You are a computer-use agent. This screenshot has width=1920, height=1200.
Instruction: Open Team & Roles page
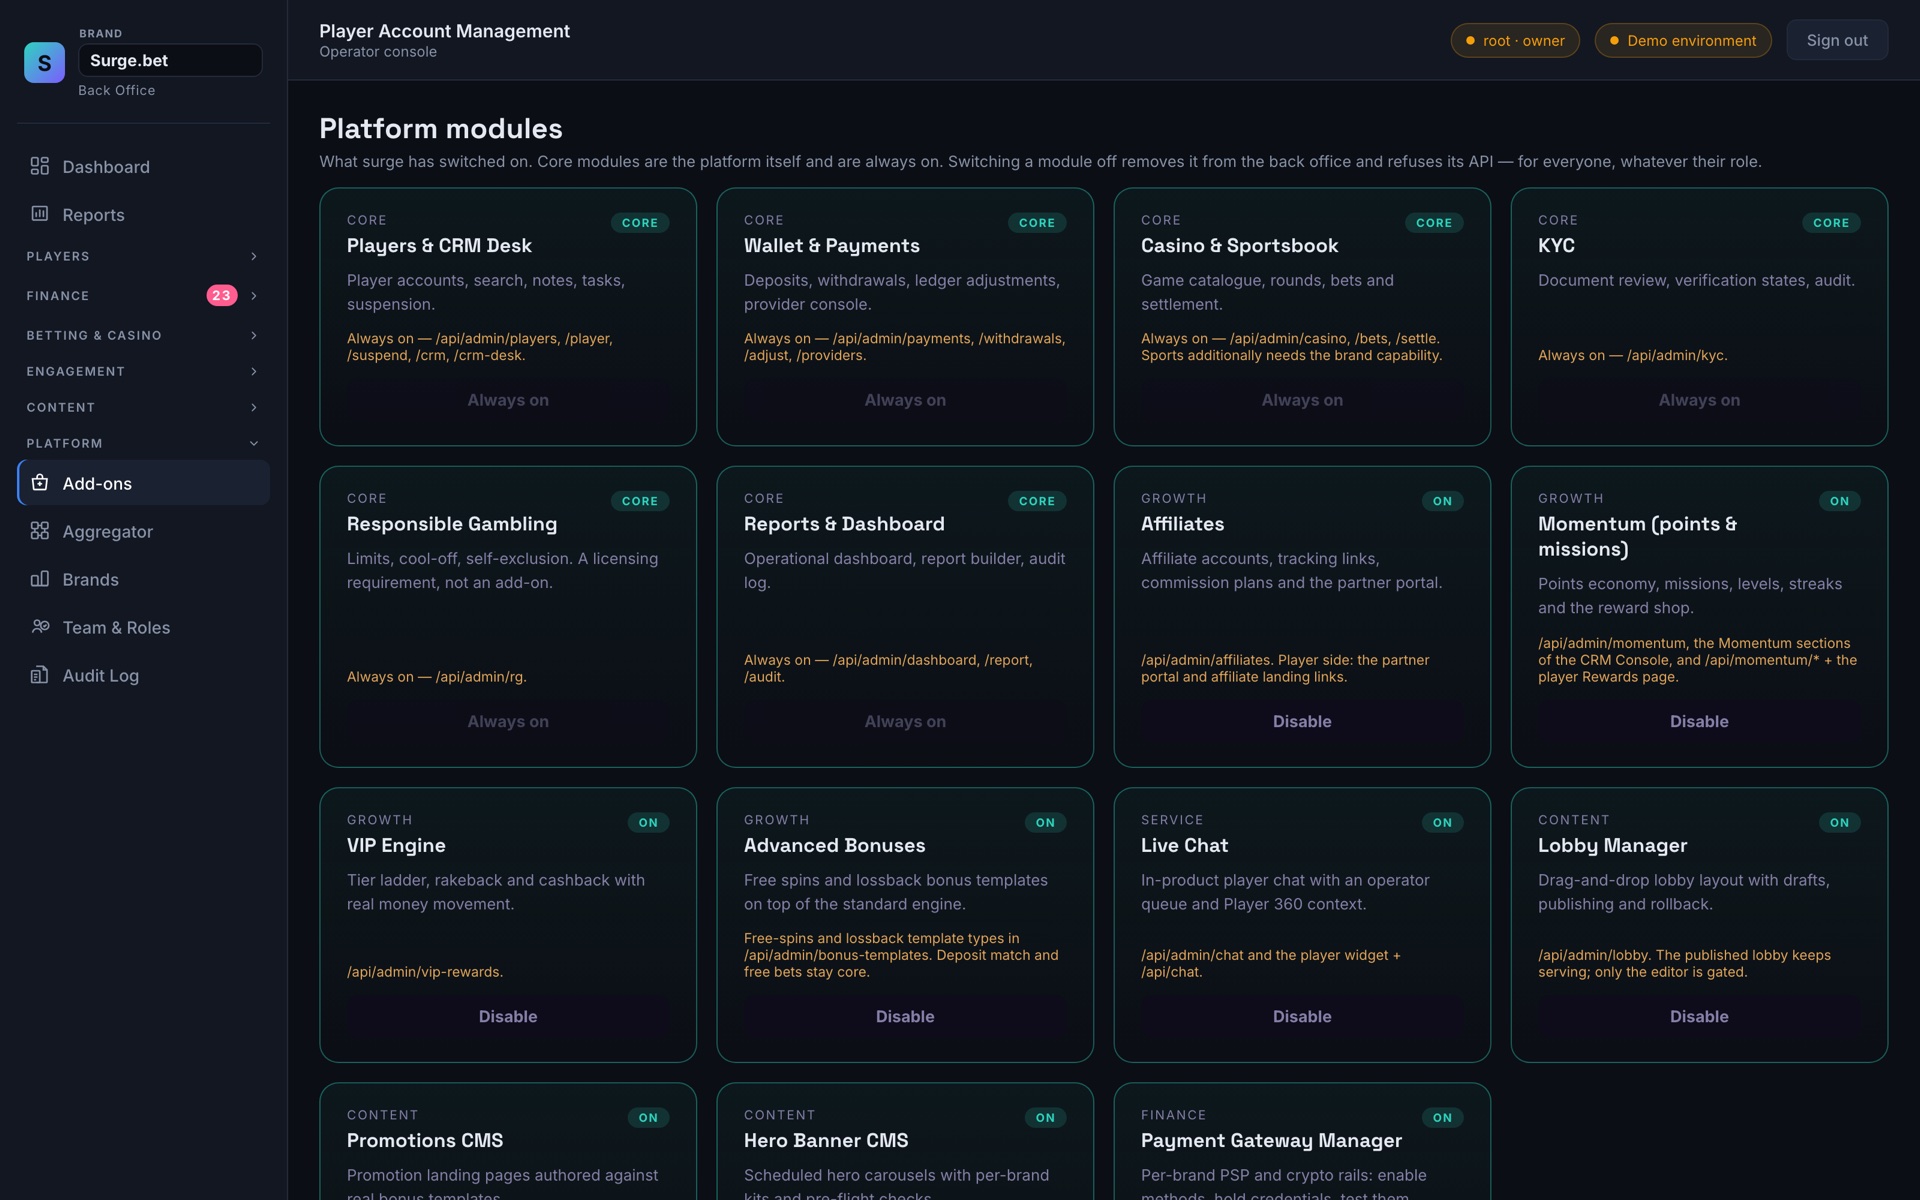[143, 627]
